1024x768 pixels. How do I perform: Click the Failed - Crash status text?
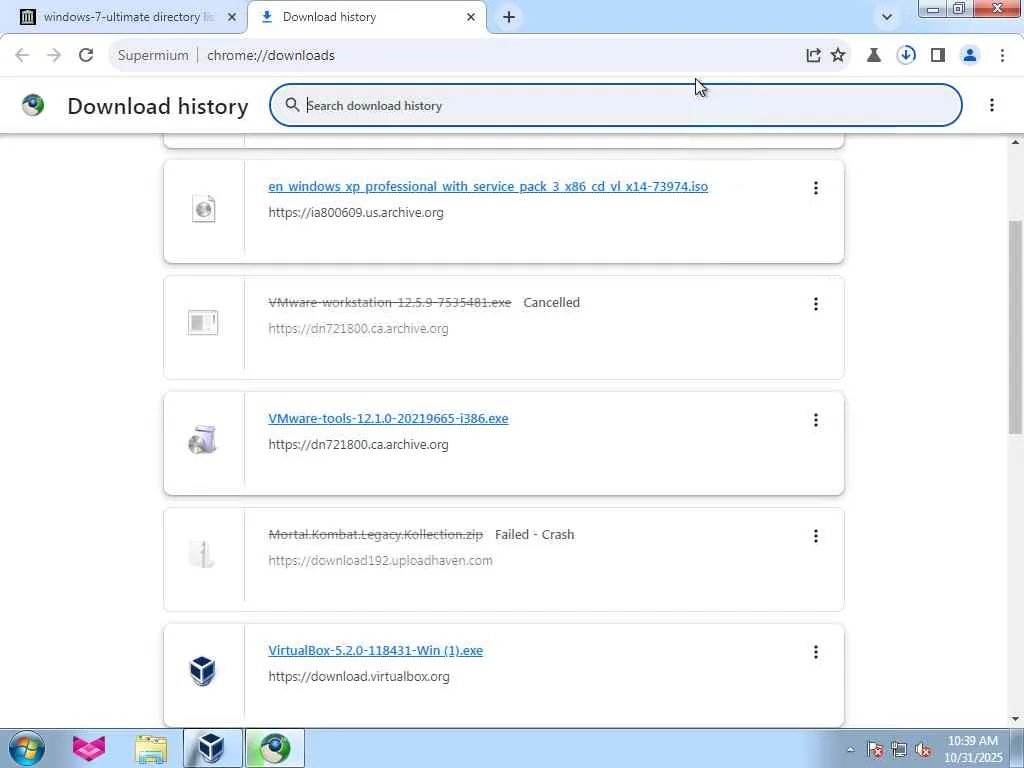[534, 534]
